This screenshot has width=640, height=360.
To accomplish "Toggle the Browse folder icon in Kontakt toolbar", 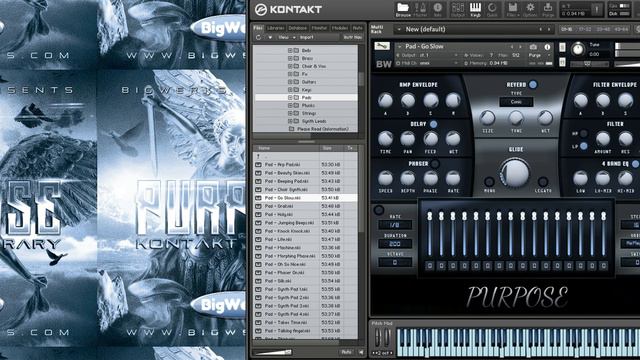I will [403, 10].
